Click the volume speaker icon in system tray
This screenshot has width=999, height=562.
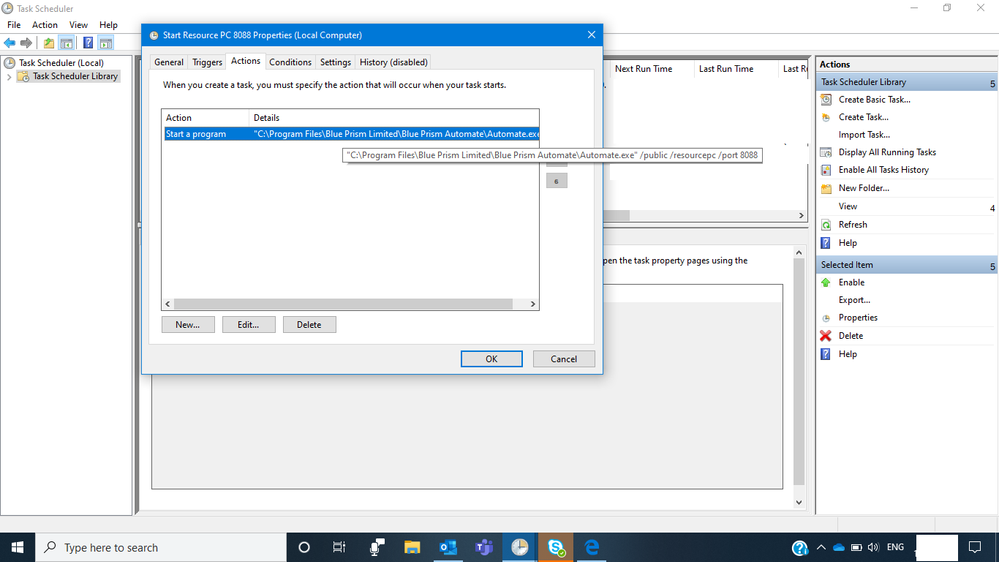(x=873, y=547)
